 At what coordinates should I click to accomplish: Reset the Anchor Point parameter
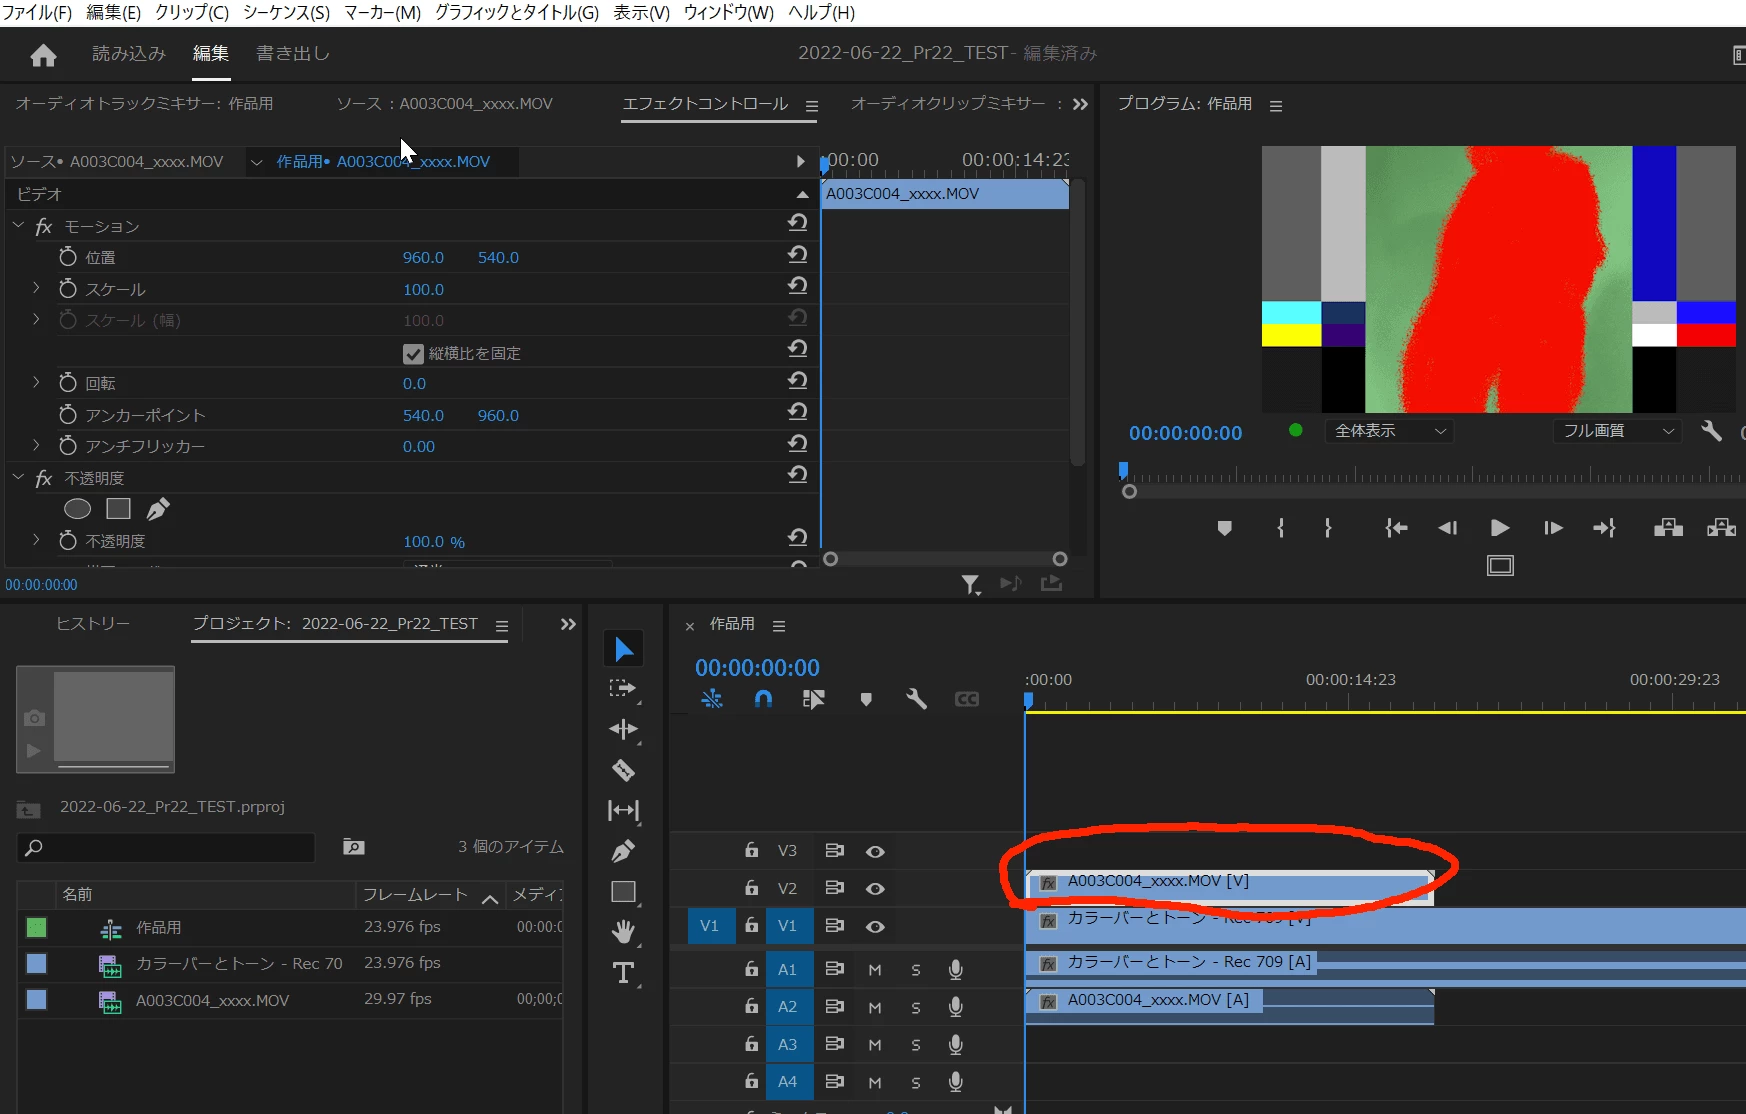tap(797, 413)
